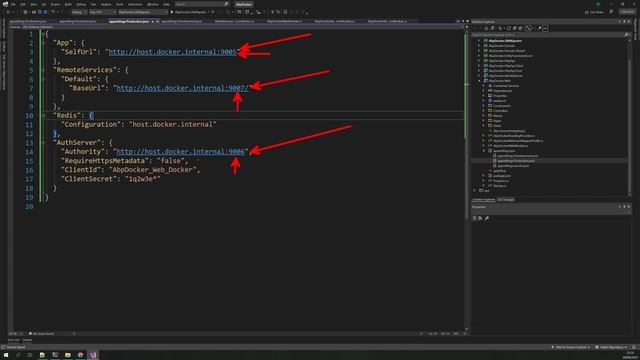Expand the test folder in Solution Explorer

pyautogui.click(x=475, y=191)
